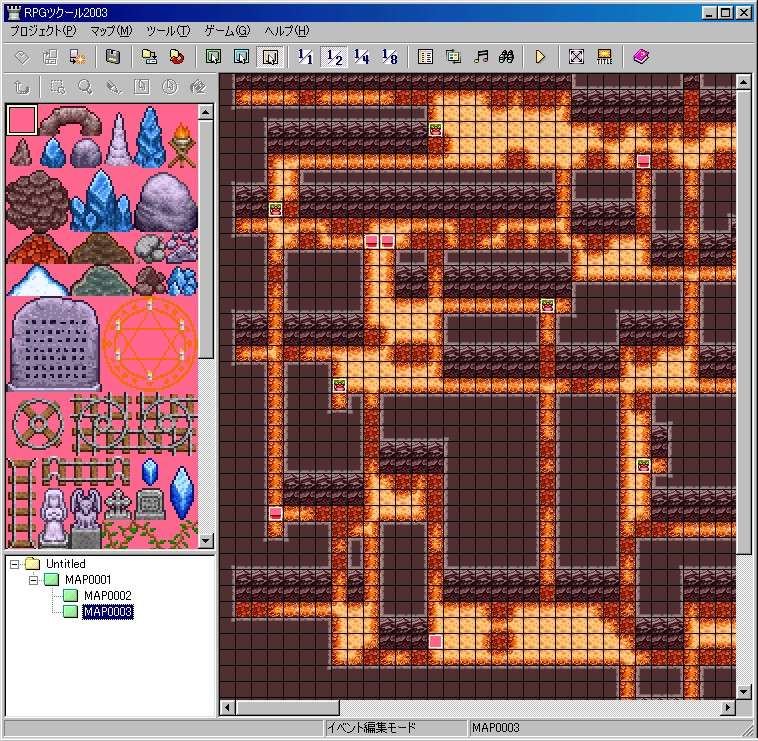758x741 pixels.
Task: Click the red Revert Map icon
Action: 177,58
